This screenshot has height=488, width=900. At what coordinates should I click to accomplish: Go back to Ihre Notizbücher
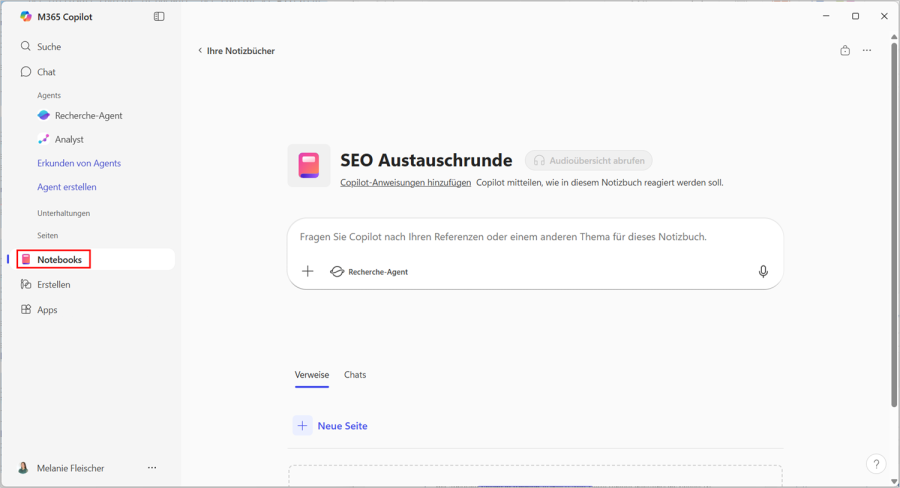coord(236,51)
